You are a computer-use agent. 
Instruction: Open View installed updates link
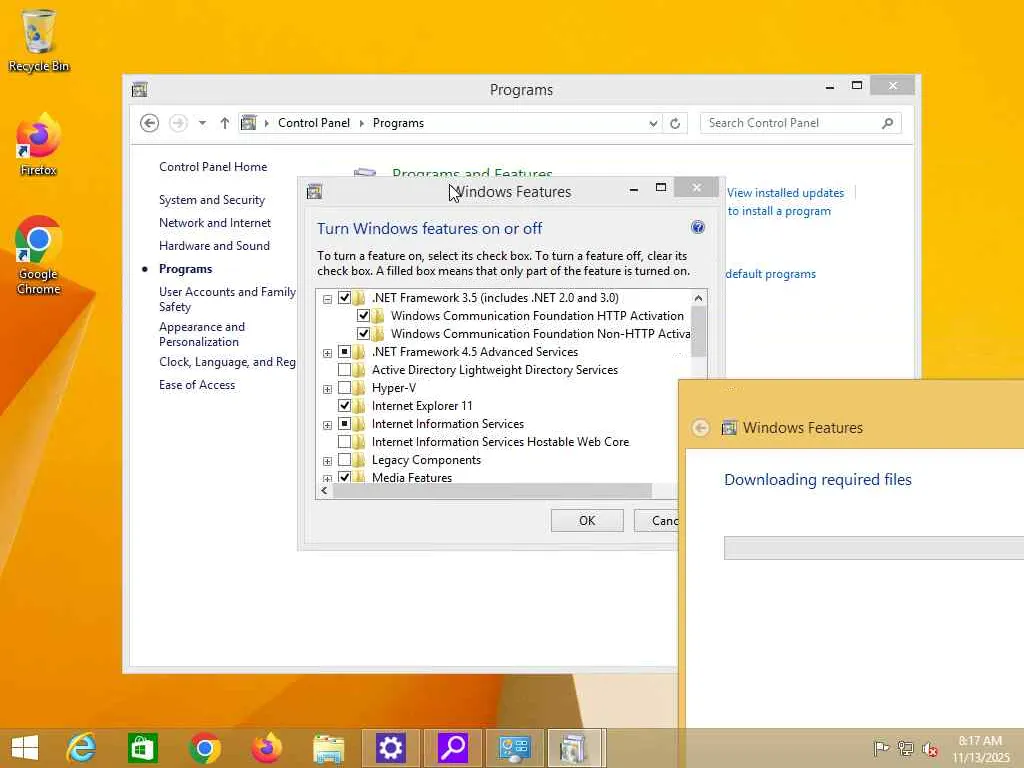point(786,193)
